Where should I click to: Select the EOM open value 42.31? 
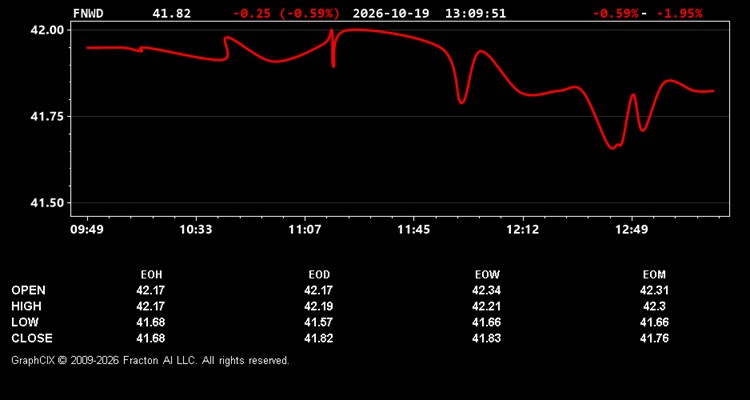pyautogui.click(x=654, y=290)
